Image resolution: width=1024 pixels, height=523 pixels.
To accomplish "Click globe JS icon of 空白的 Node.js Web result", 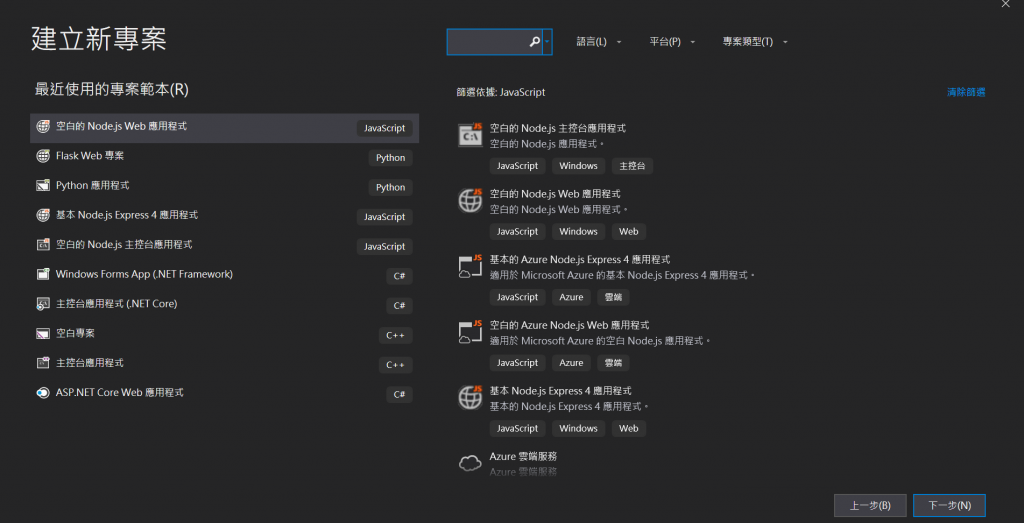I will coord(470,200).
